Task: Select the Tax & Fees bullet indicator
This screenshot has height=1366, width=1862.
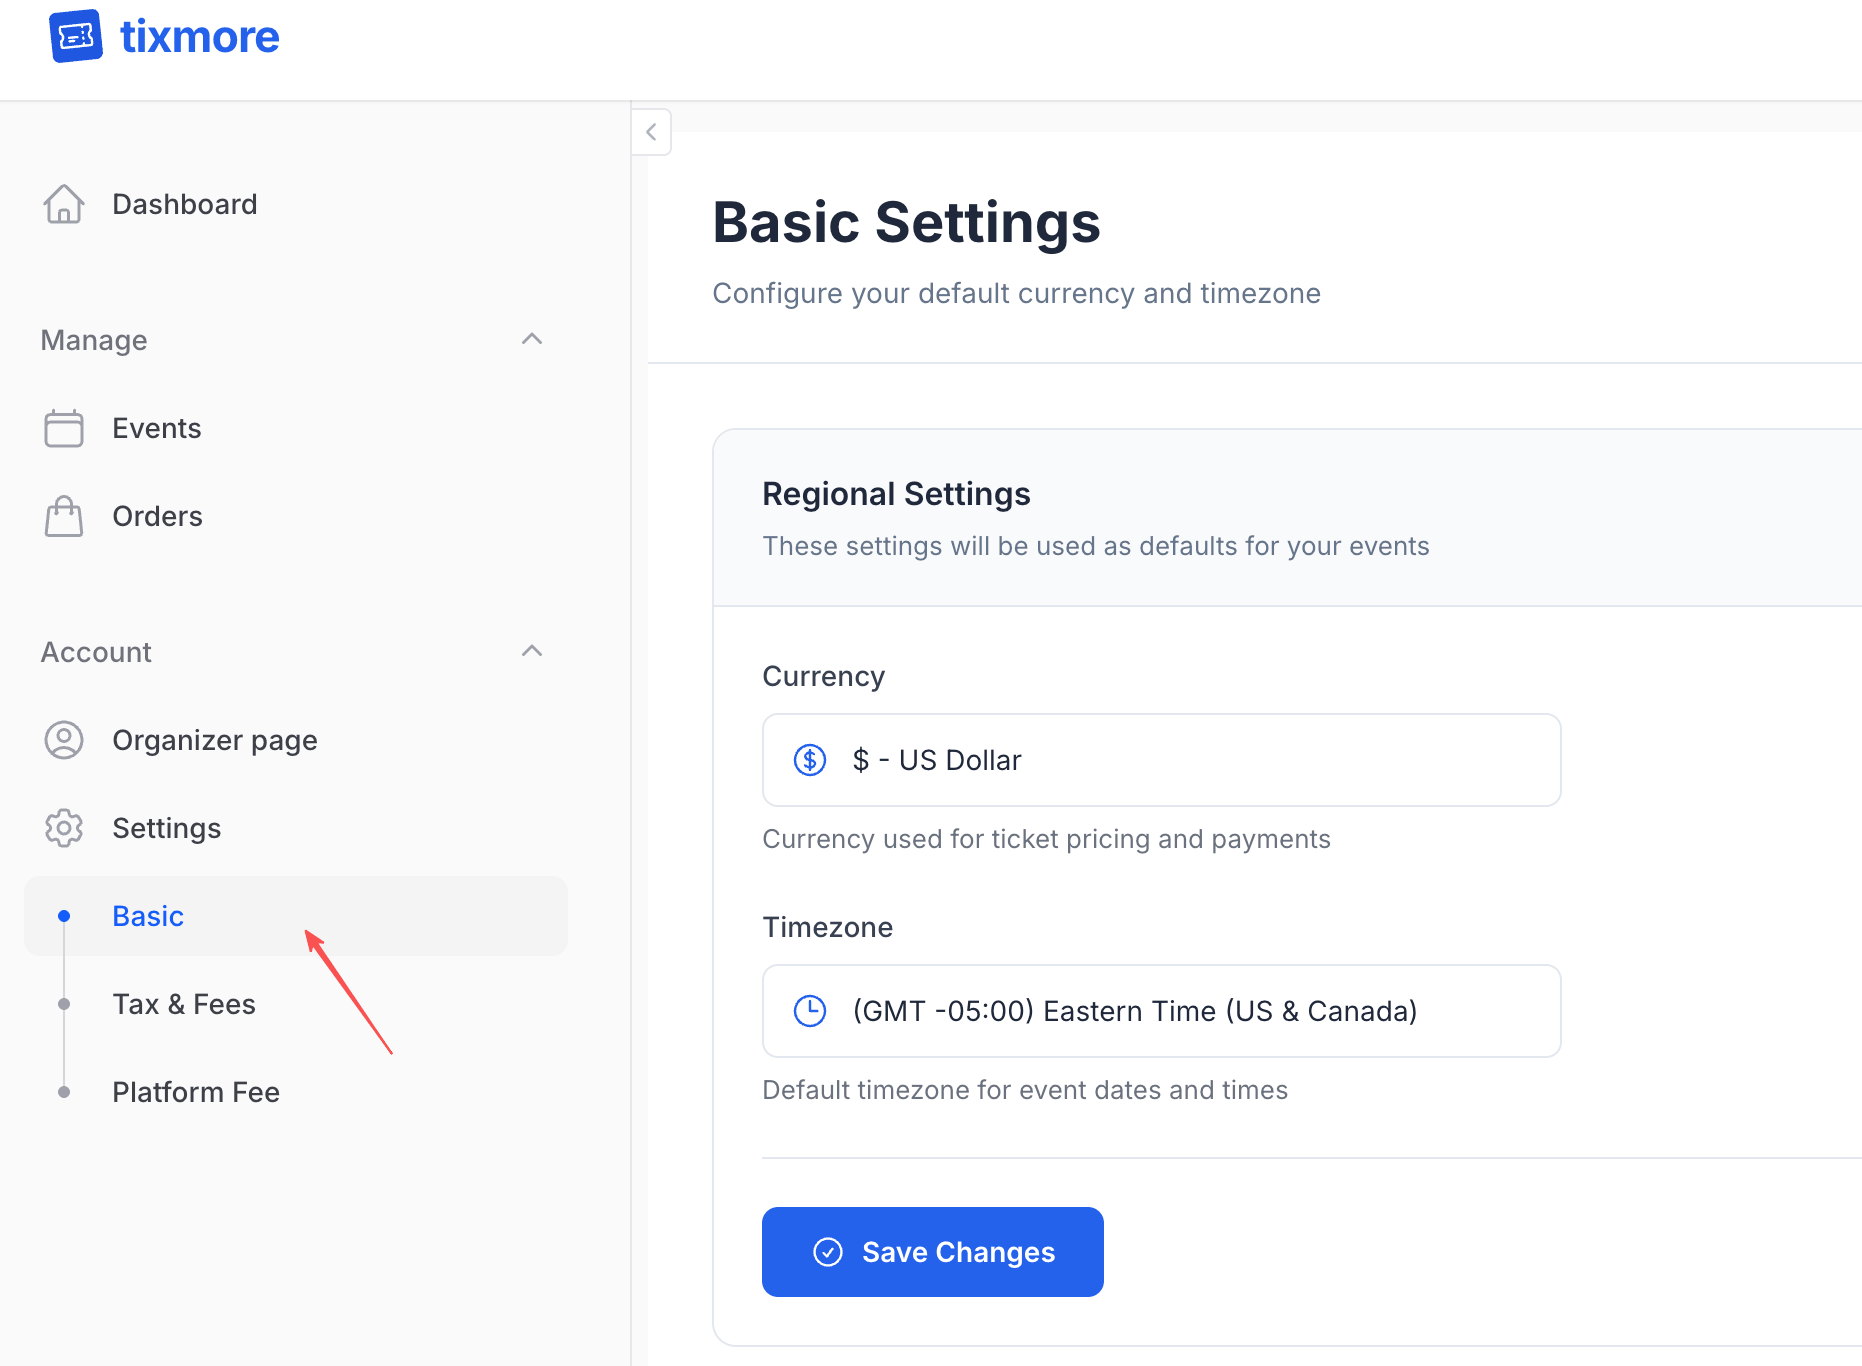Action: (65, 1003)
